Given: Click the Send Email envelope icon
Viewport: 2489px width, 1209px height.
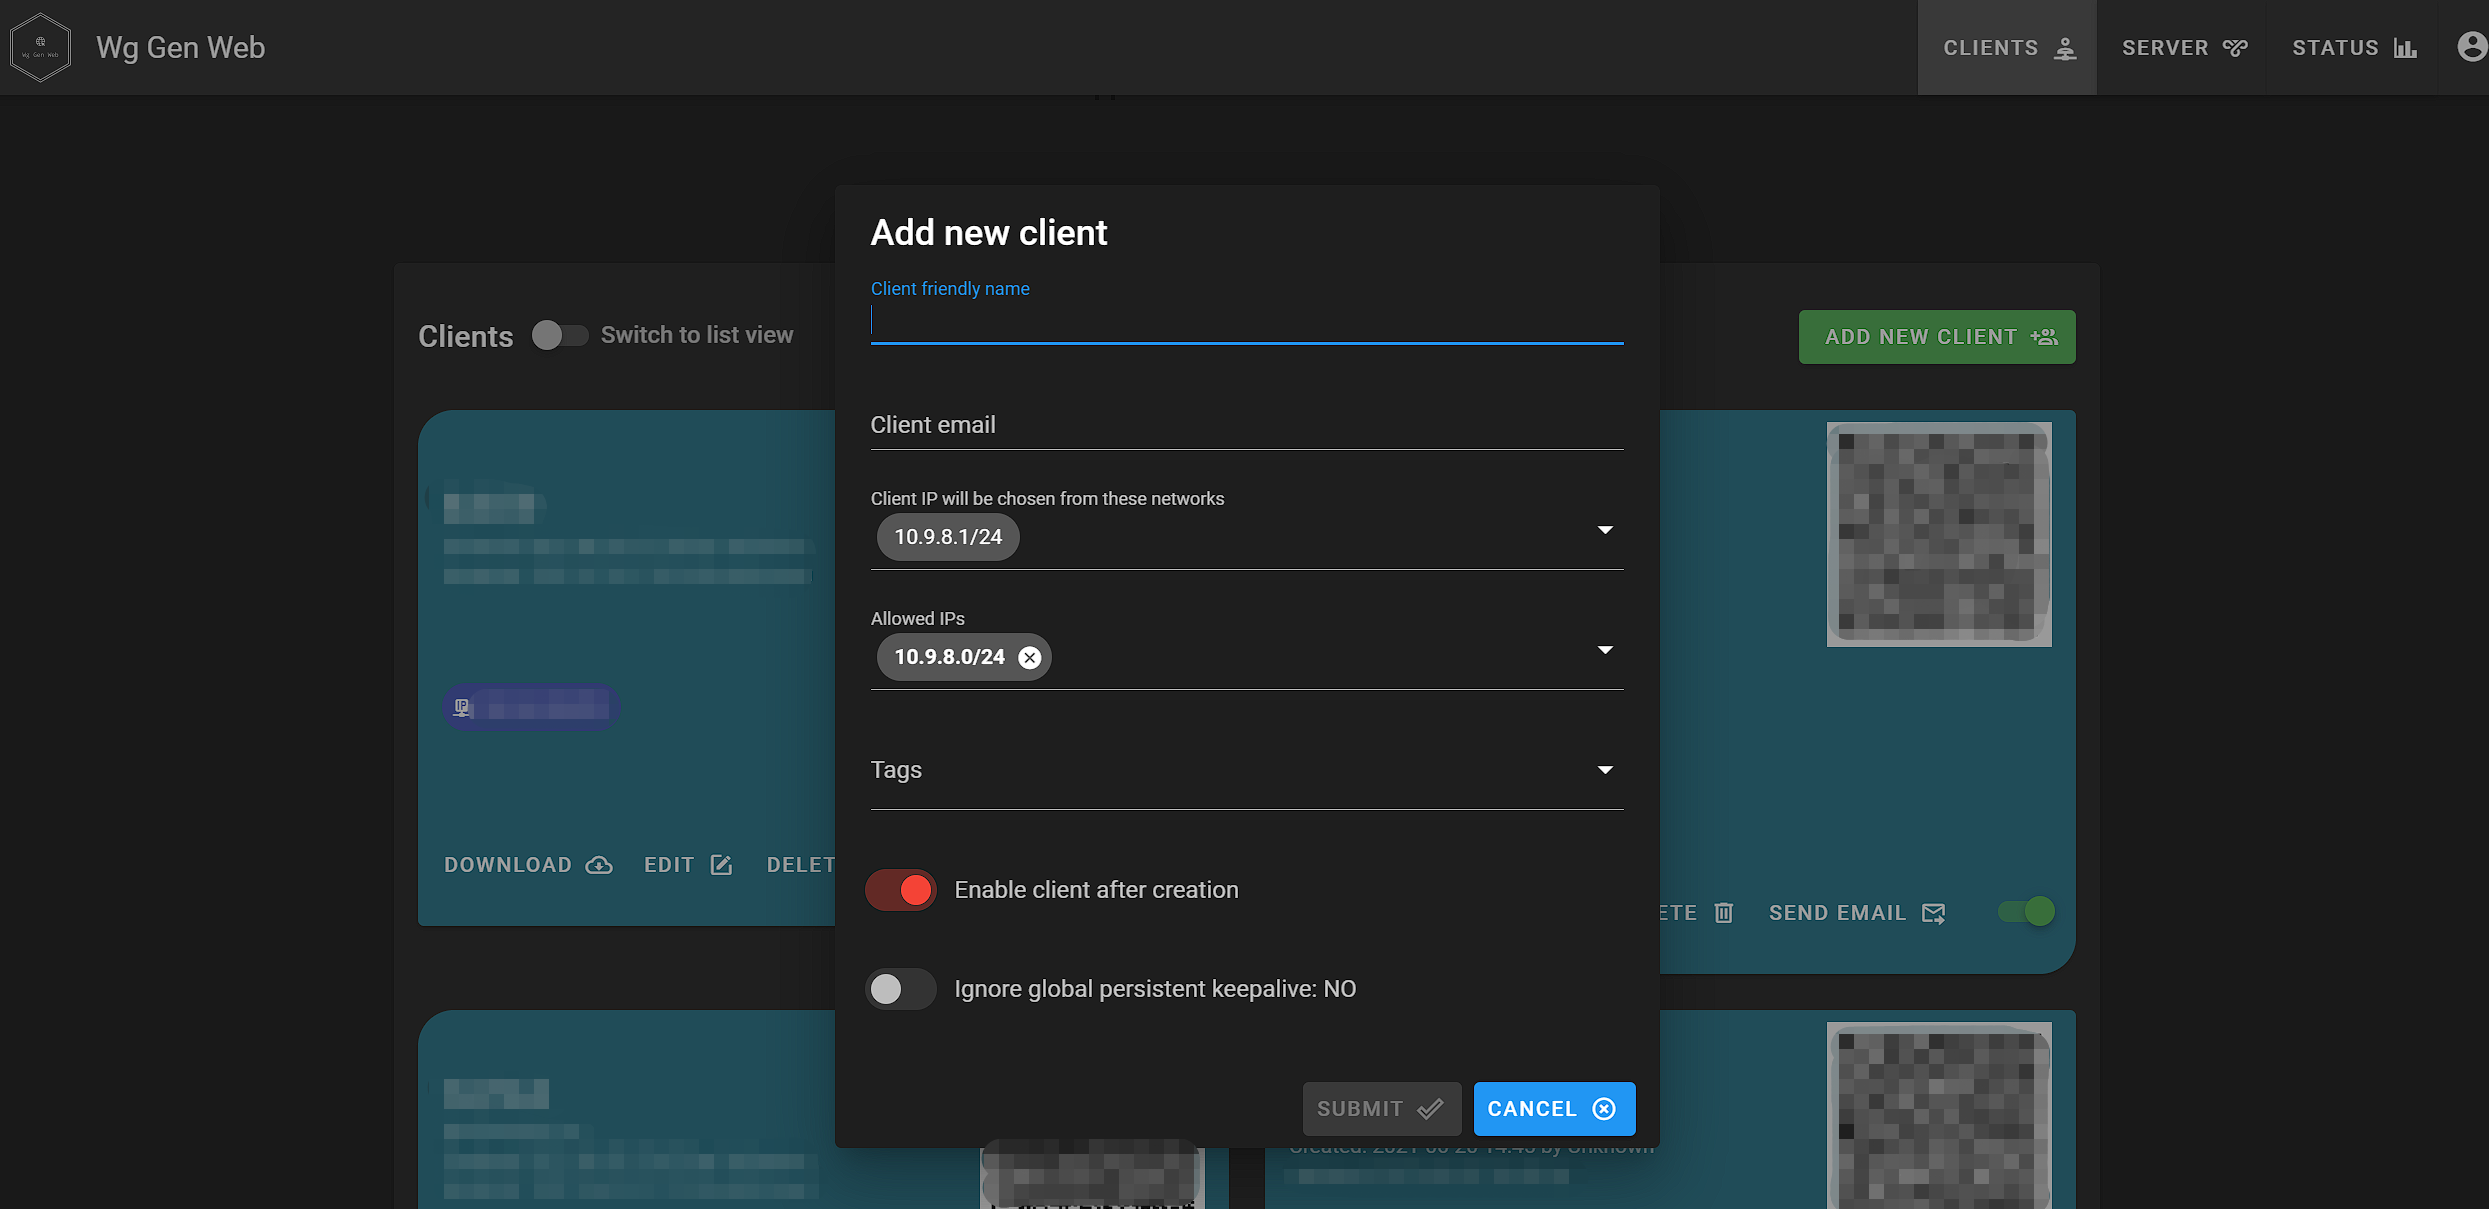Looking at the screenshot, I should tap(1933, 913).
